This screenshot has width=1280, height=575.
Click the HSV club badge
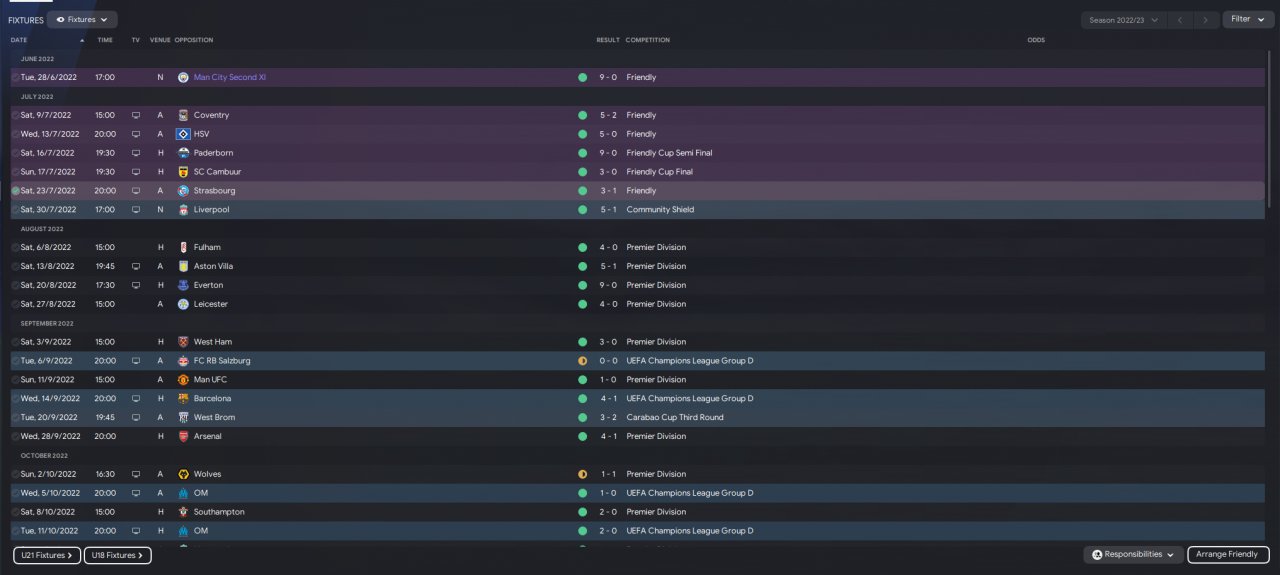tap(183, 134)
